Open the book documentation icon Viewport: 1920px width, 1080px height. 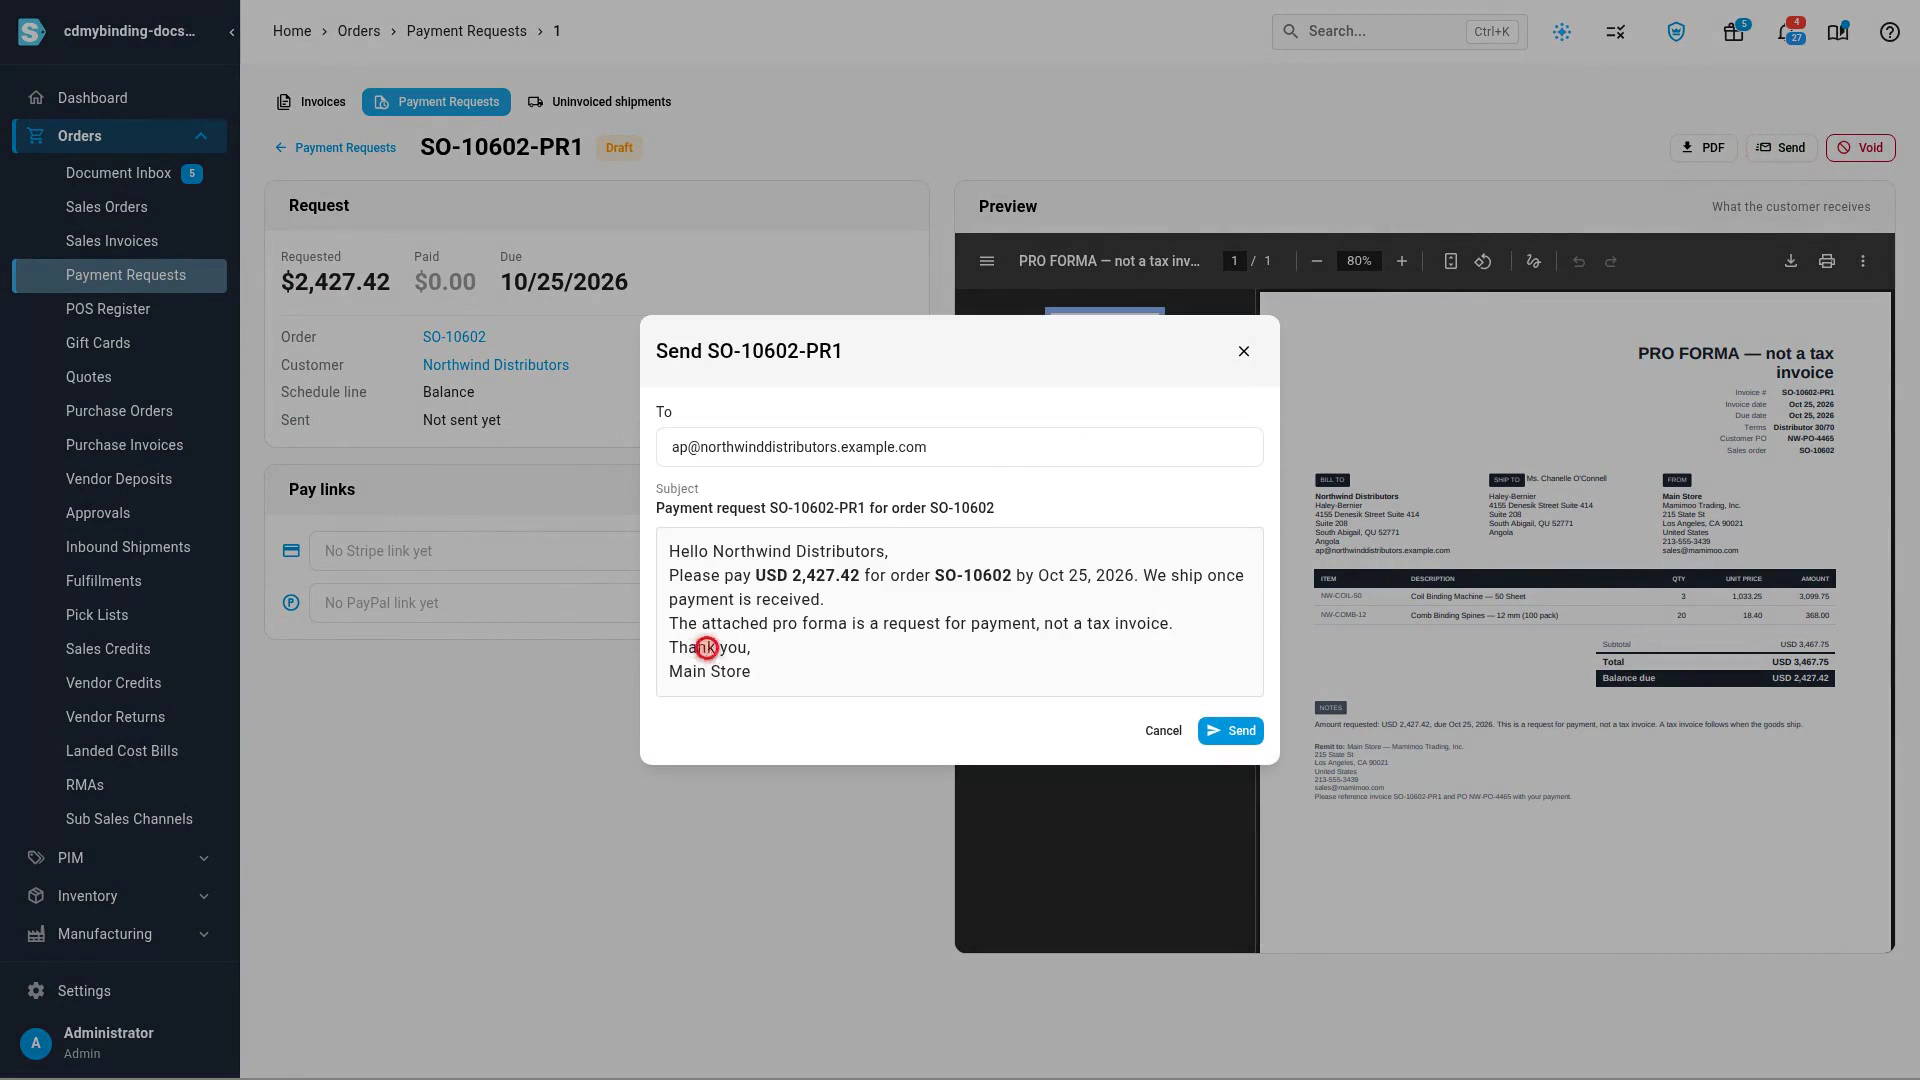(1838, 32)
